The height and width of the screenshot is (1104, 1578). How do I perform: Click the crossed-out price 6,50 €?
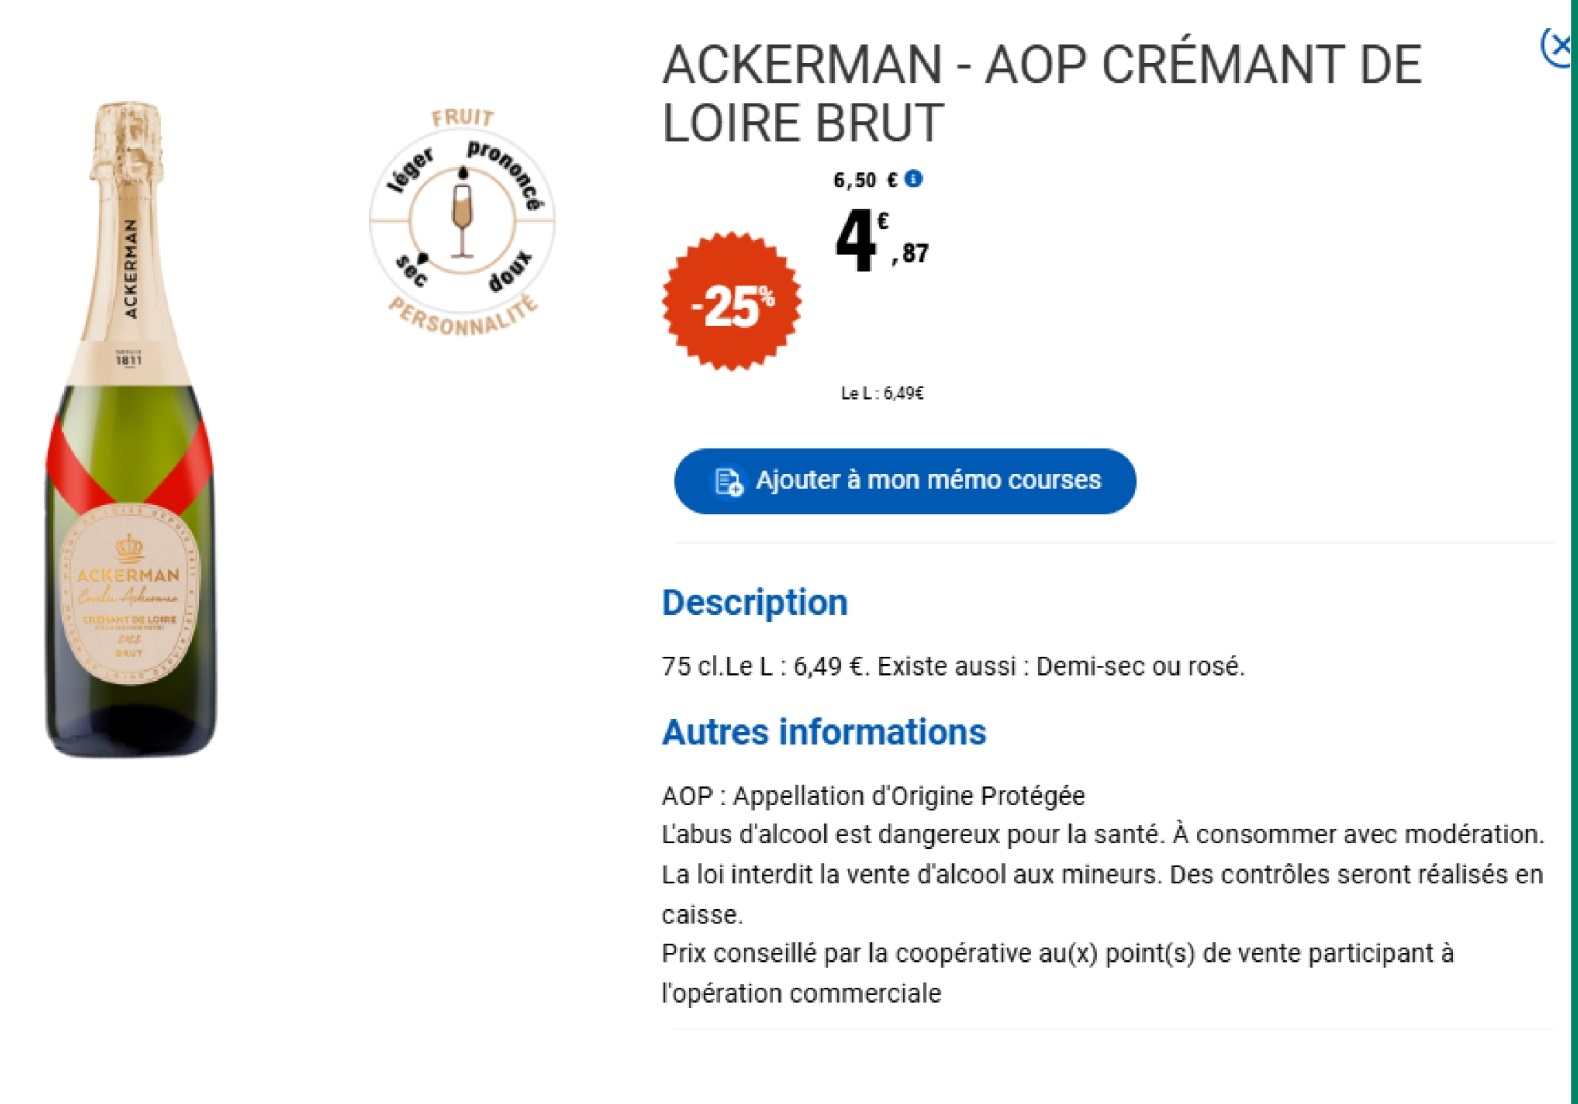click(866, 180)
